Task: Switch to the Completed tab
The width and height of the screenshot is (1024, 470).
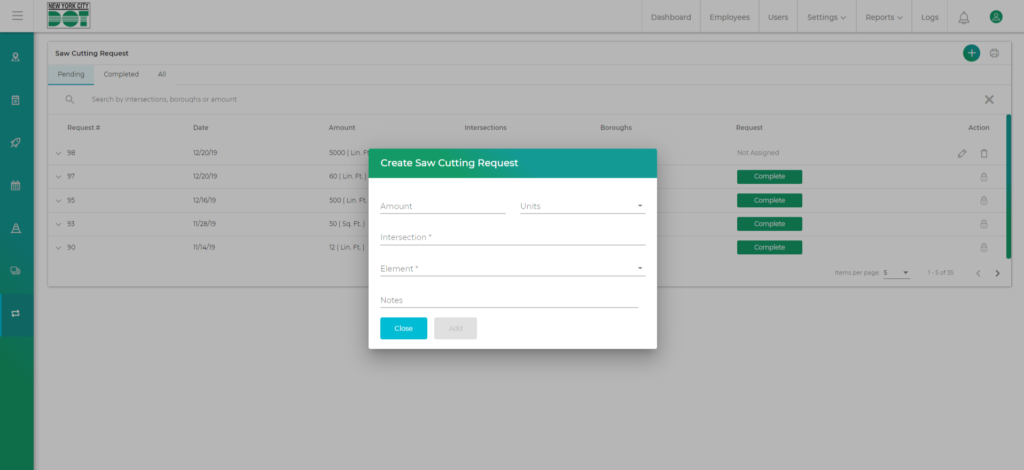Action: [x=121, y=74]
